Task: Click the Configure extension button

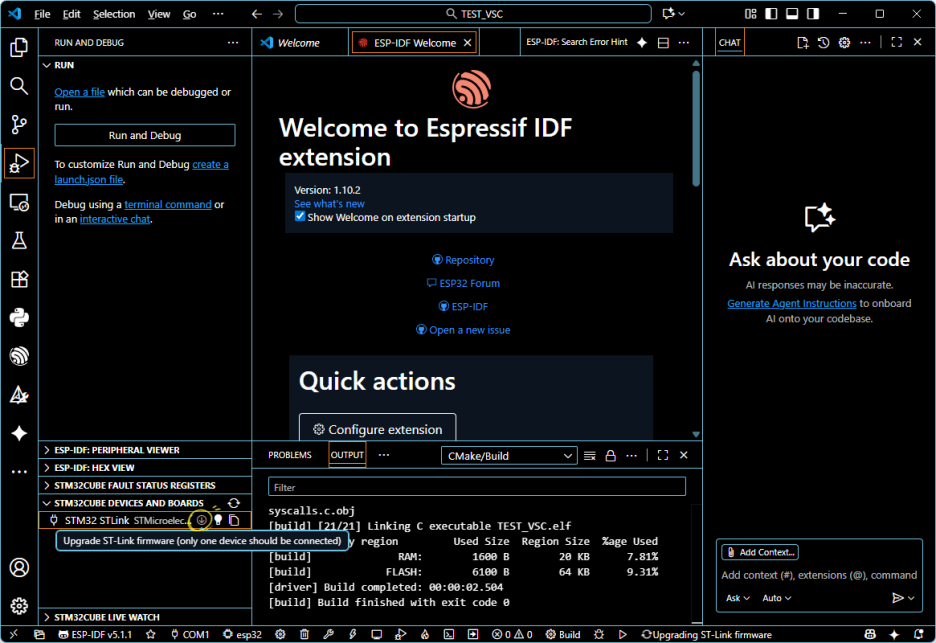Action: 378,429
